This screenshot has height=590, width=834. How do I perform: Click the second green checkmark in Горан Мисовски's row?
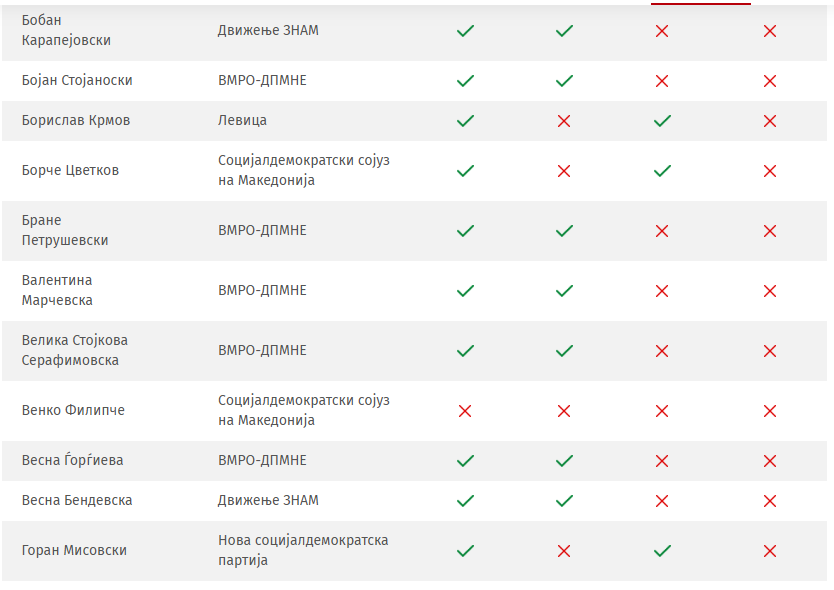pyautogui.click(x=662, y=551)
